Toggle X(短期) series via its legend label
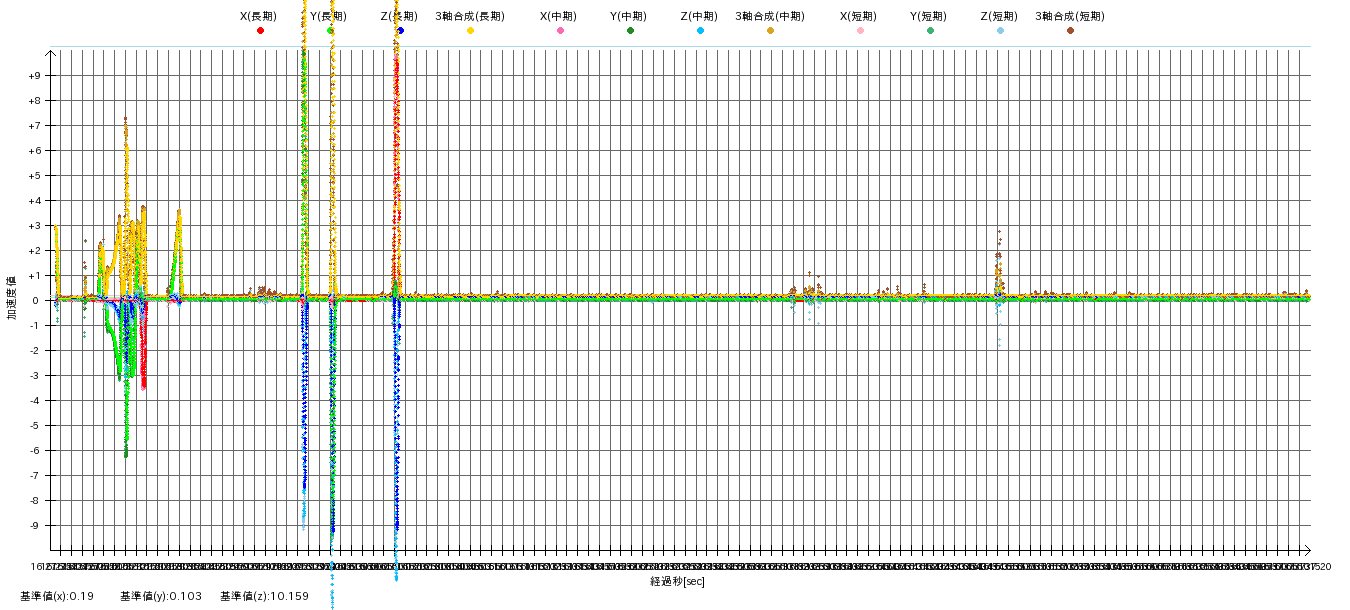 [x=859, y=16]
